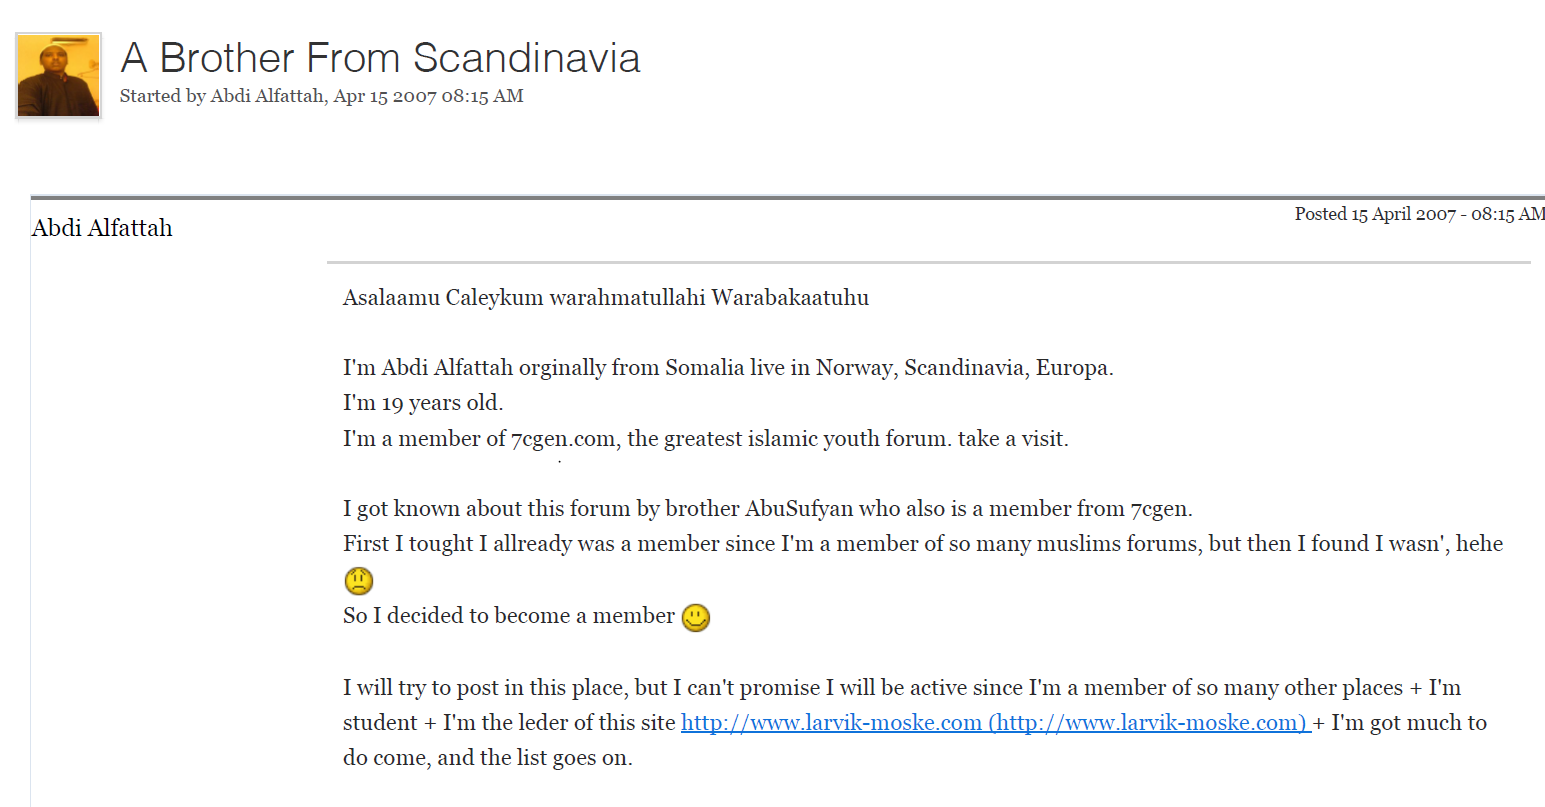1545x807 pixels.
Task: Click the sad face emoticon
Action: [x=358, y=581]
